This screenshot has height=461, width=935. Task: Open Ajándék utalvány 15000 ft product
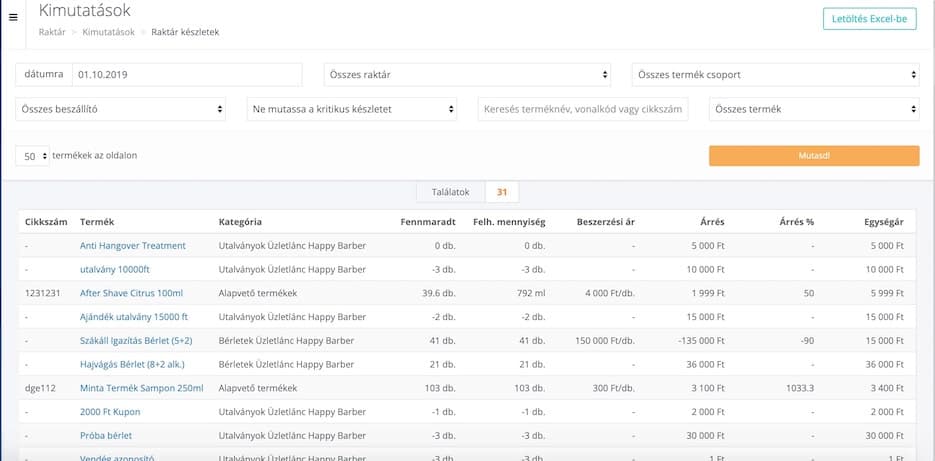[134, 317]
